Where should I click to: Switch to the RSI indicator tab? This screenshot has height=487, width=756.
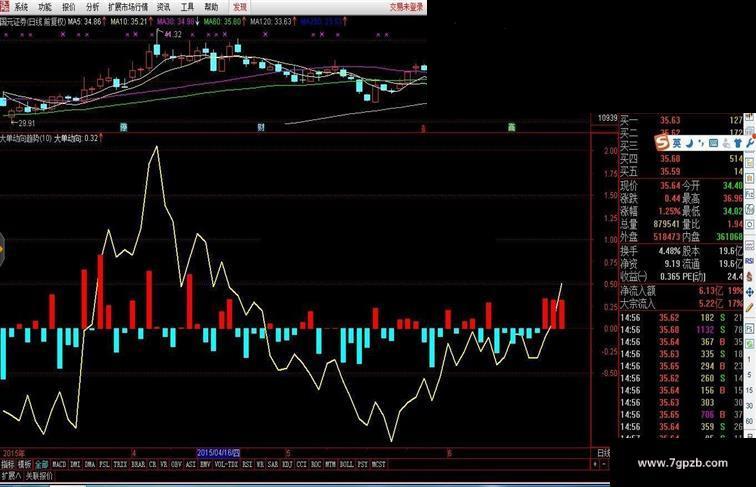click(x=247, y=464)
